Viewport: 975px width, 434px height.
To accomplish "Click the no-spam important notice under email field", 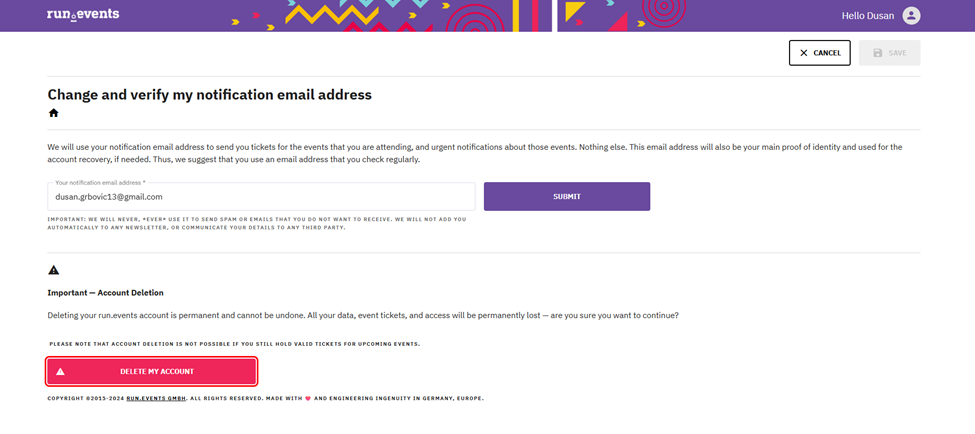I will (x=256, y=223).
